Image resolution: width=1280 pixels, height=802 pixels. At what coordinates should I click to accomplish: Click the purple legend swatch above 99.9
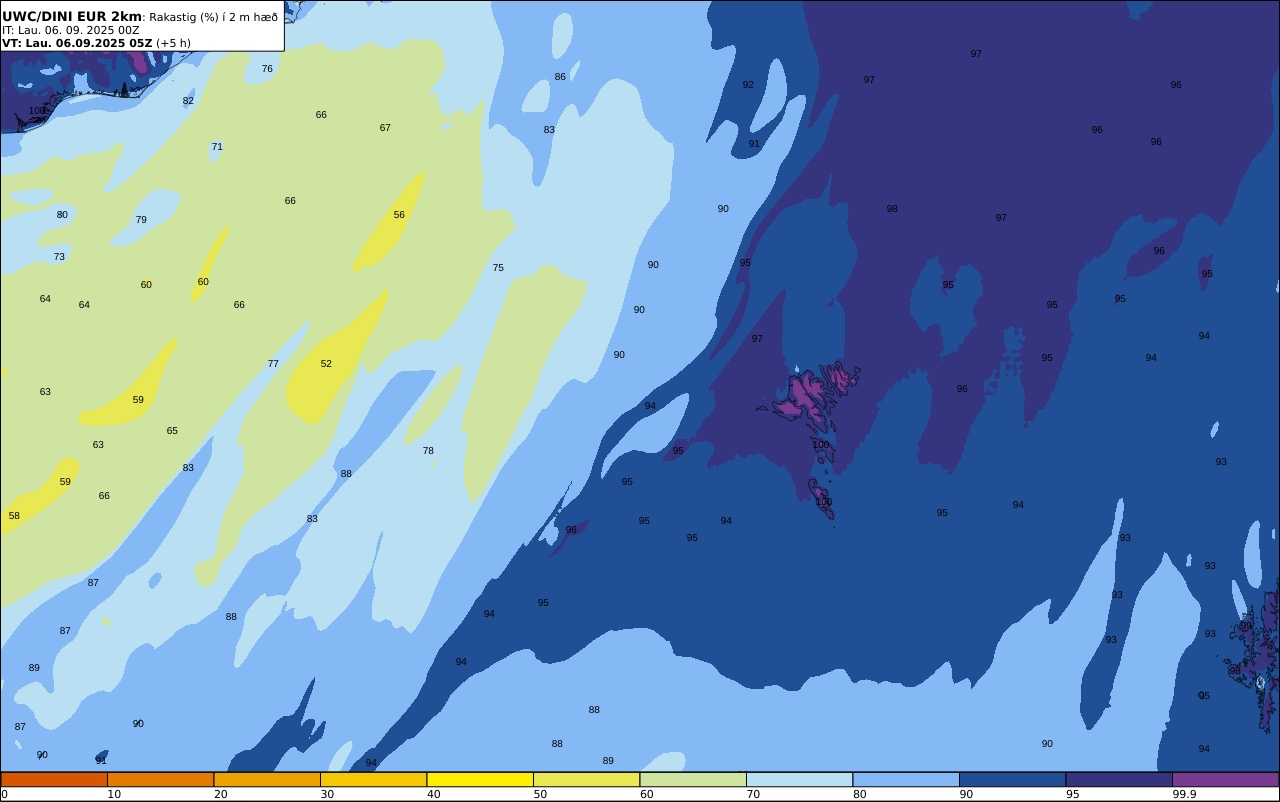click(x=1225, y=779)
